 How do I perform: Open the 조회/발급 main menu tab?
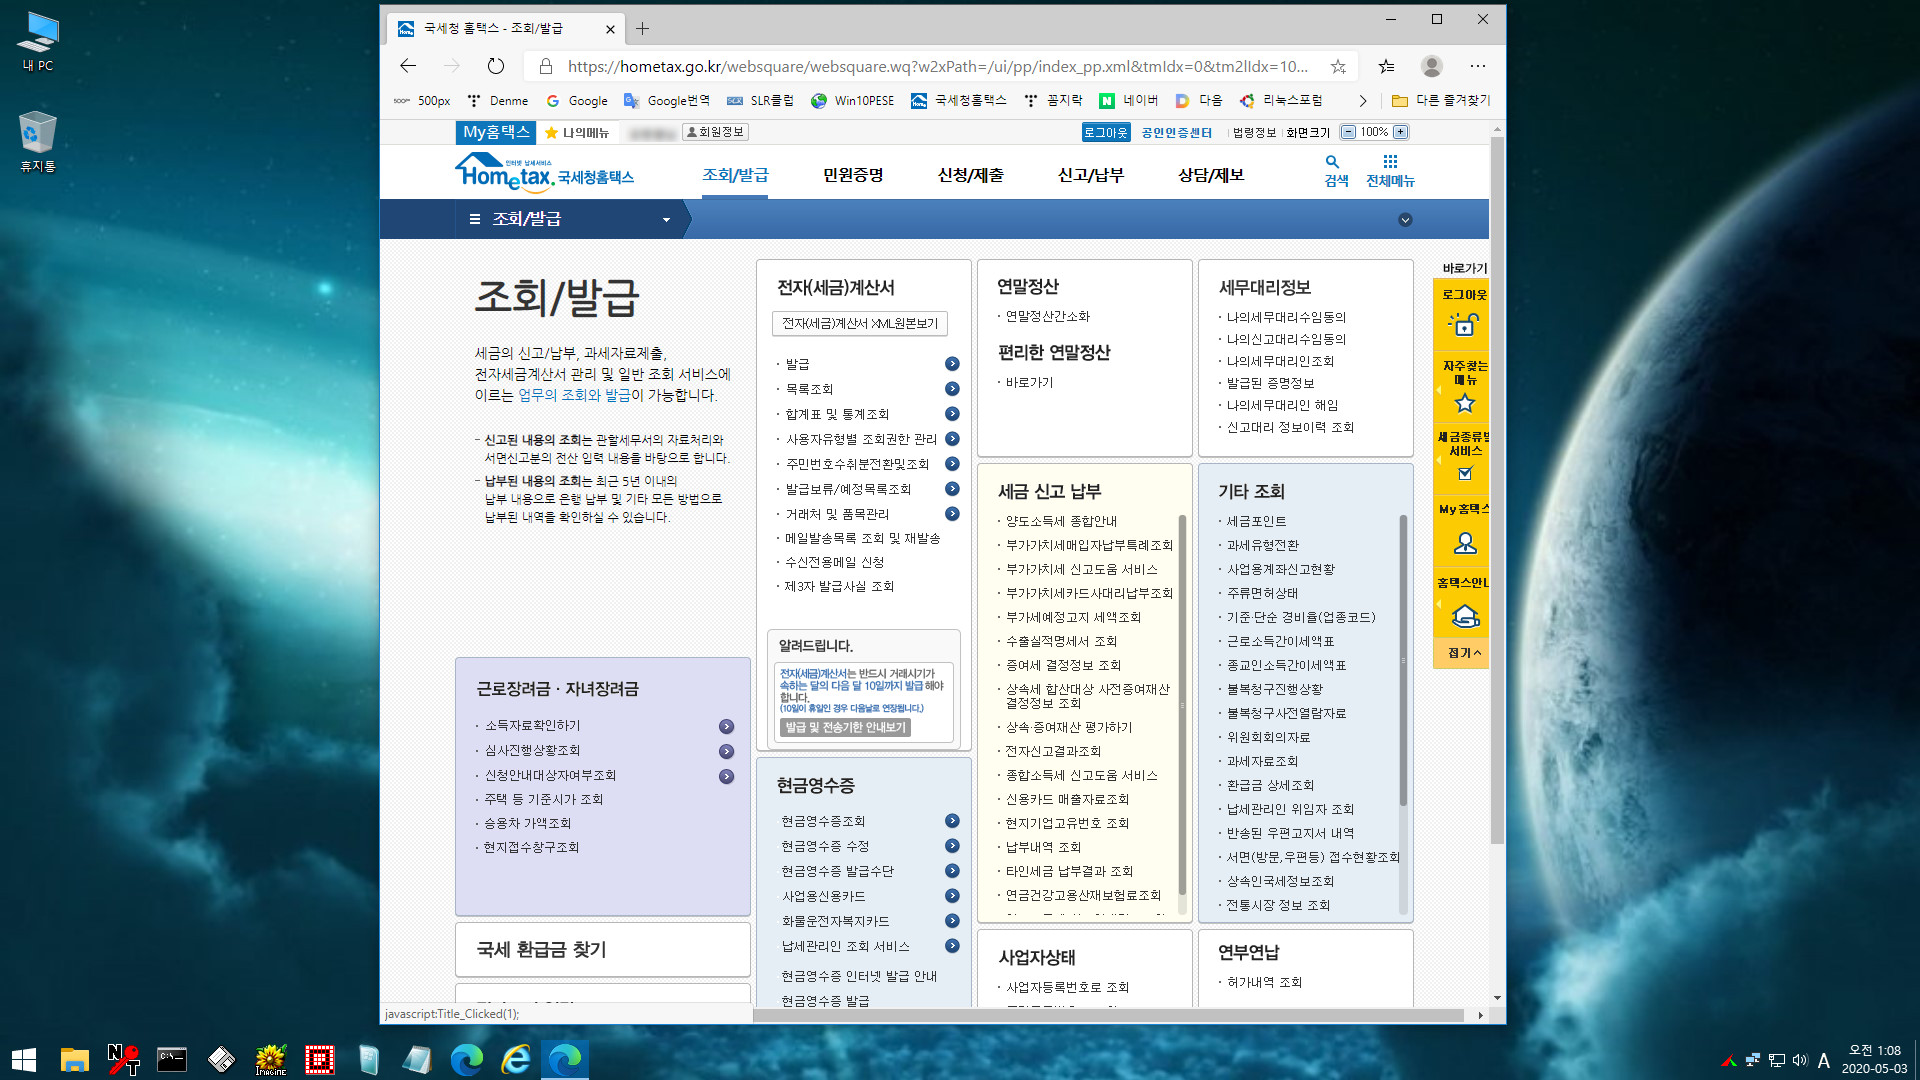click(735, 175)
